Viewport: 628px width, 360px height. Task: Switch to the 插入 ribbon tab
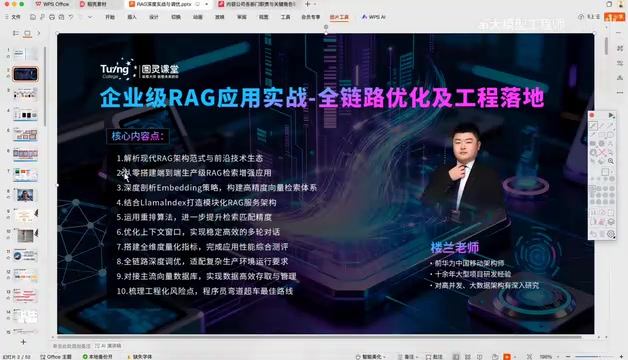click(x=132, y=17)
